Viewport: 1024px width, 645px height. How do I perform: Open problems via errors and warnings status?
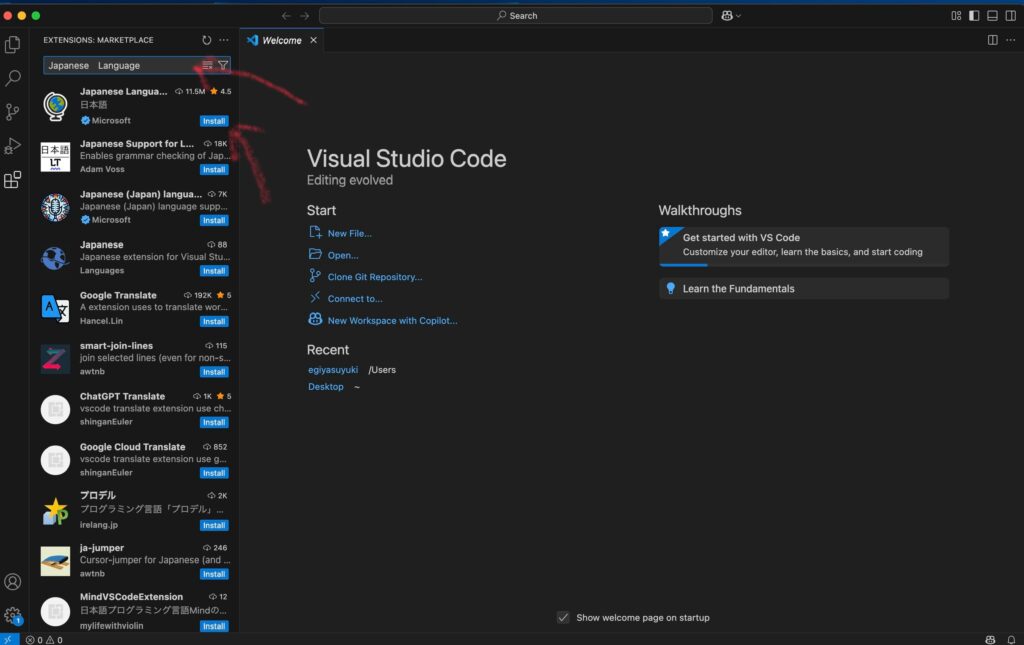pos(44,640)
